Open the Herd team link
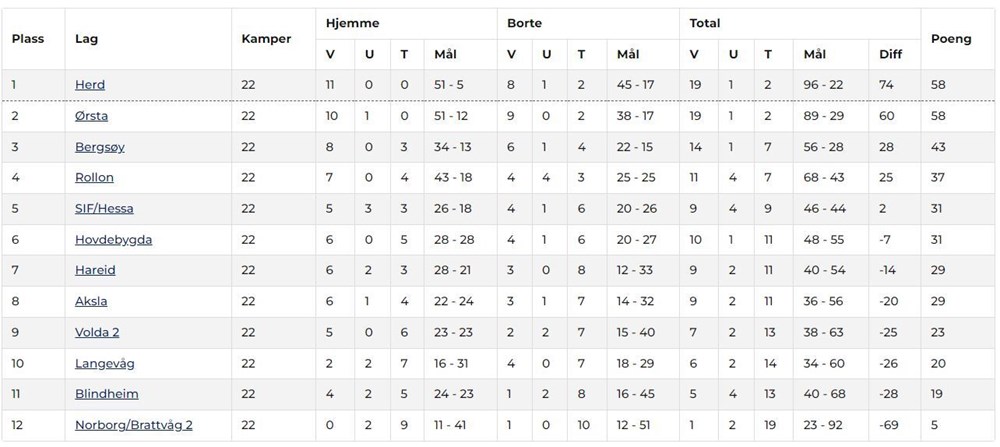This screenshot has height=447, width=1000. click(x=90, y=85)
